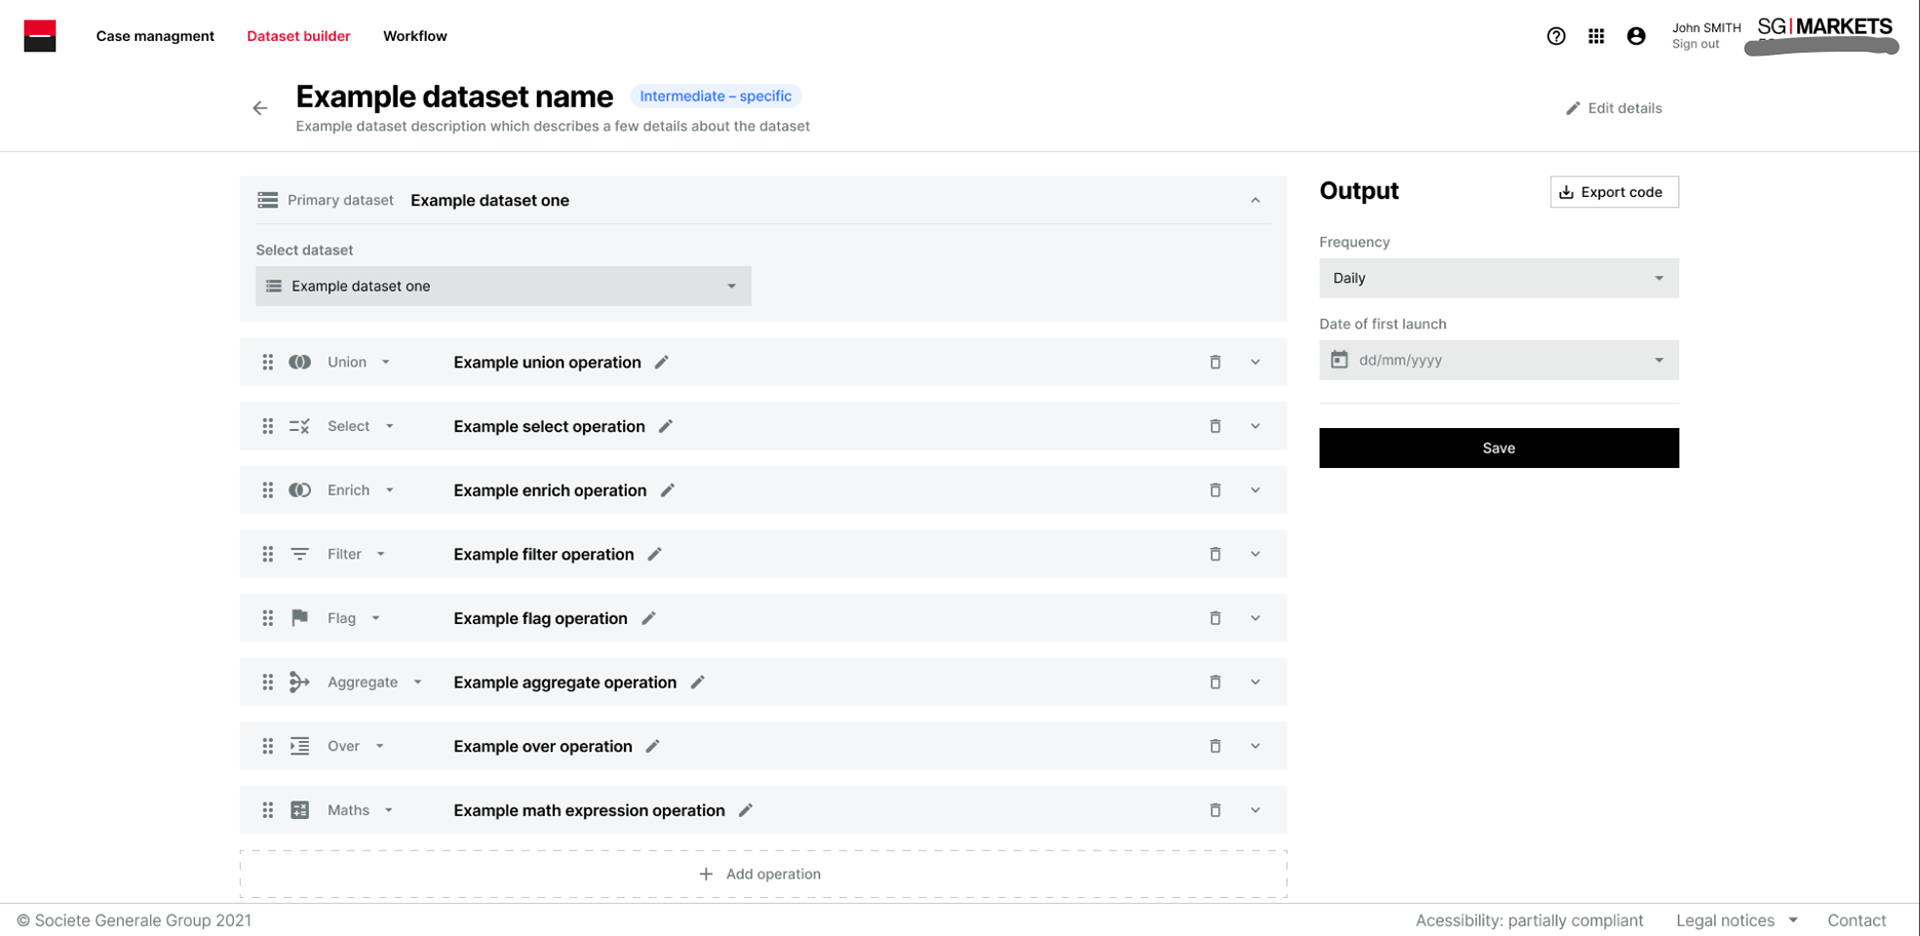Change Filter operation type dropdown

(356, 554)
